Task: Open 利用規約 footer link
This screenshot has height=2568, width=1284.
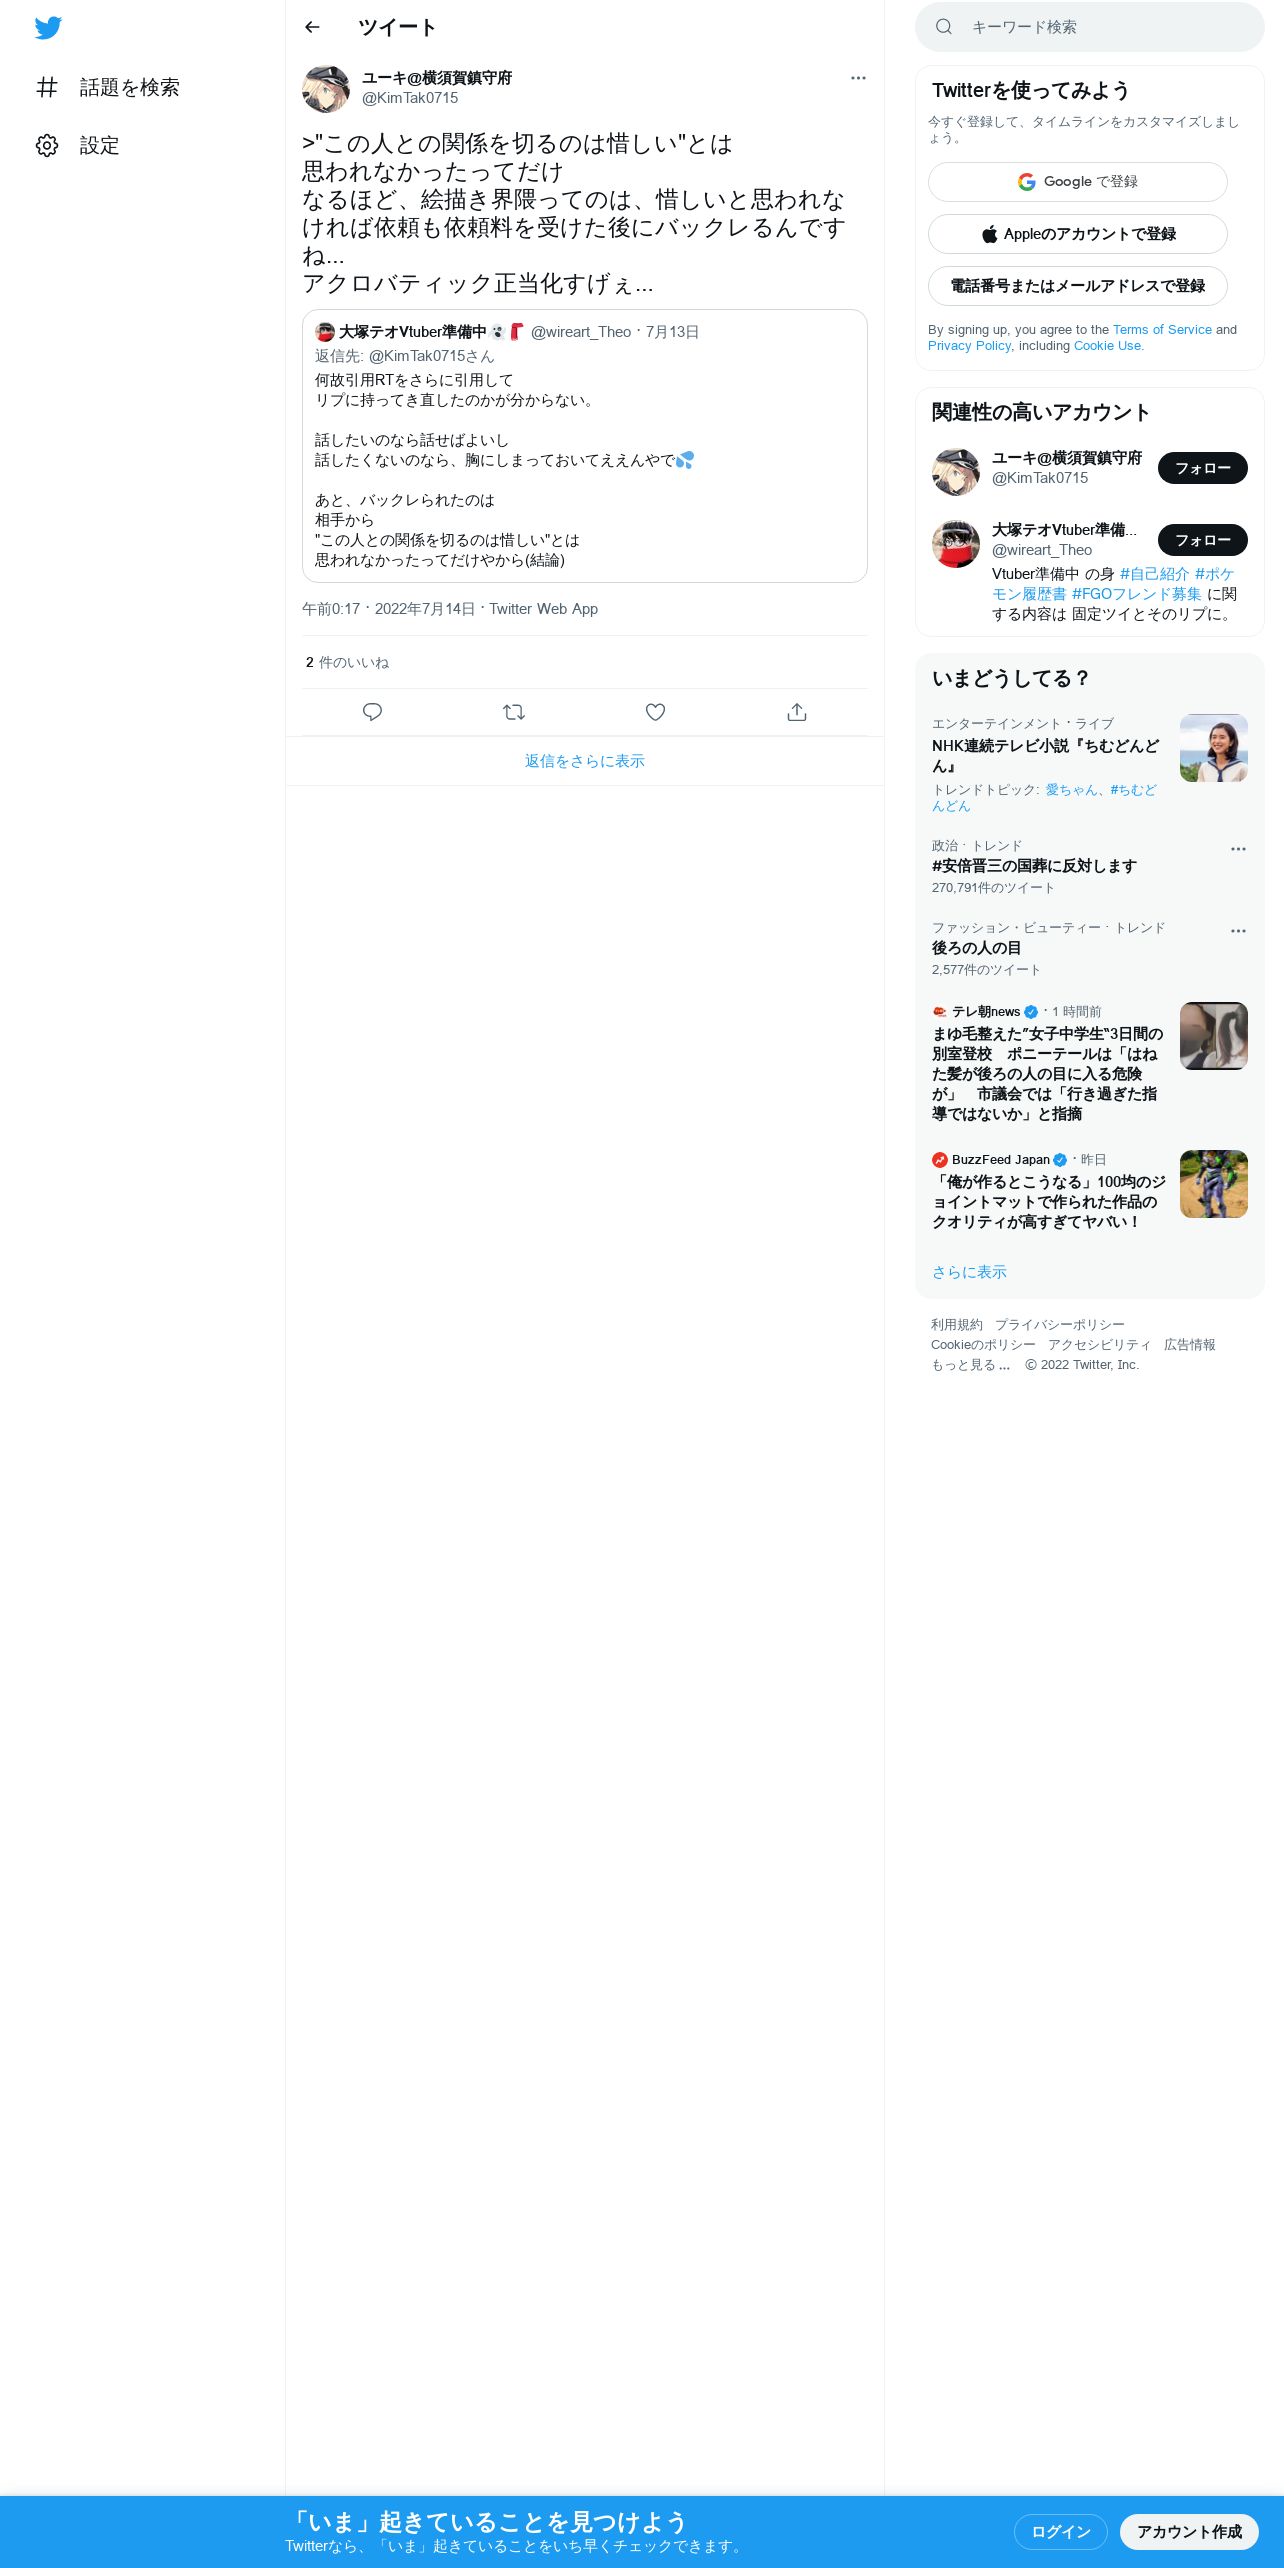Action: (957, 1325)
